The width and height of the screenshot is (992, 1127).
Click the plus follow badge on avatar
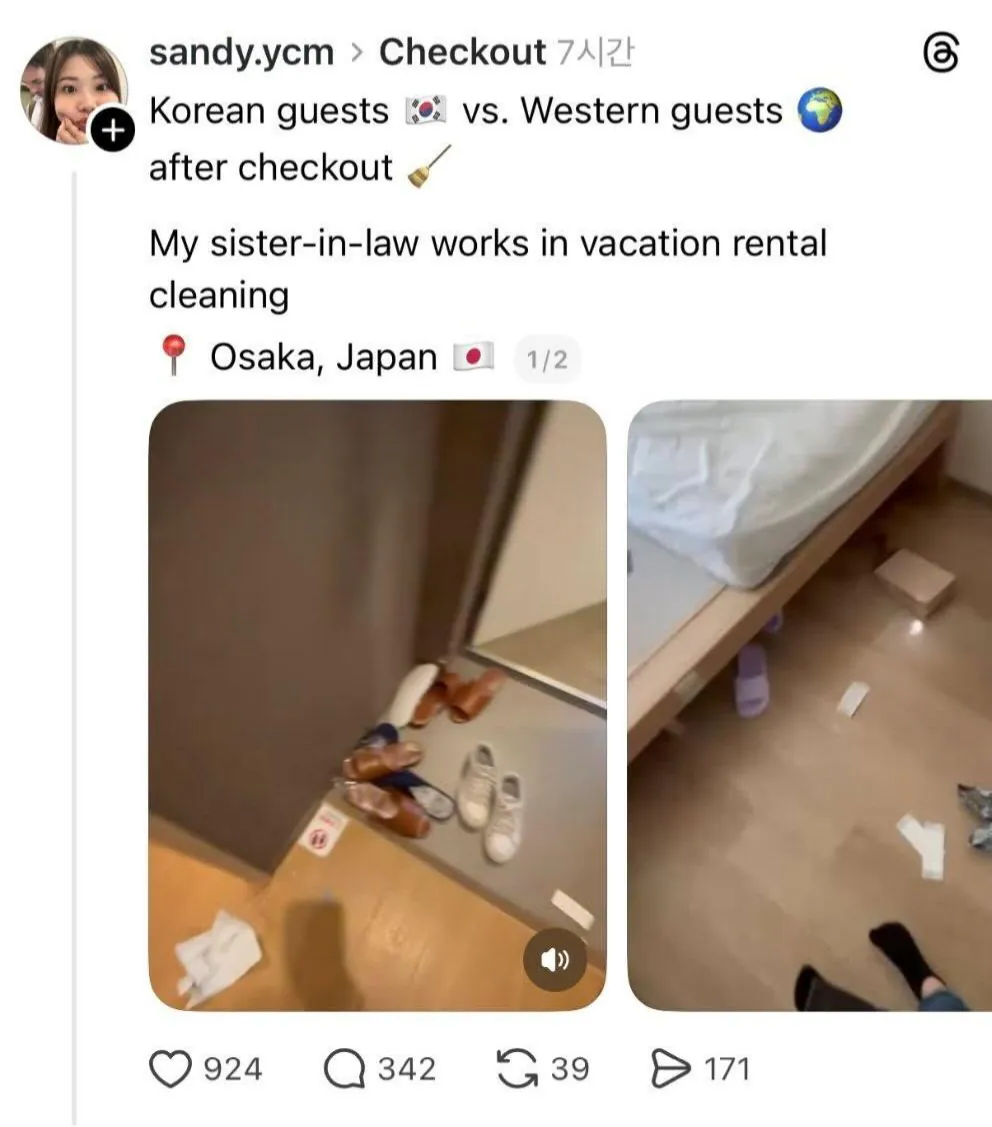(x=112, y=131)
